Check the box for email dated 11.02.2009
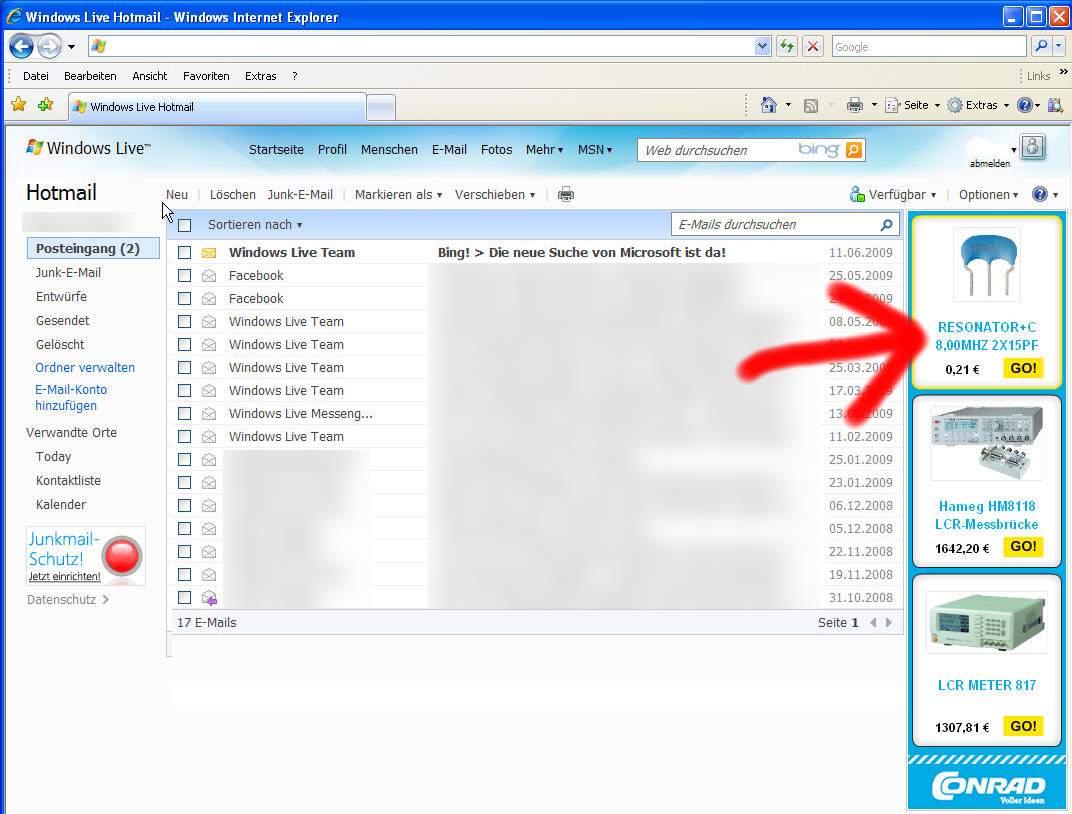The image size is (1072, 814). tap(185, 436)
